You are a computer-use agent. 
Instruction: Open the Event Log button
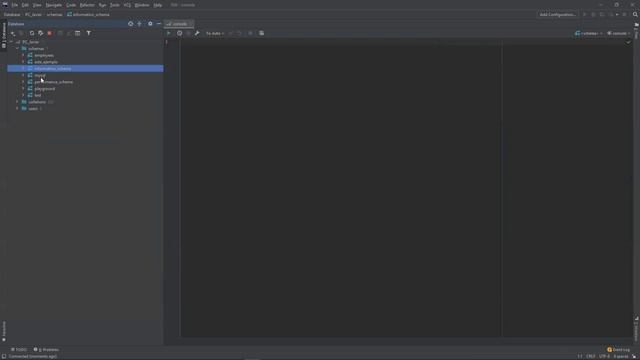click(x=618, y=349)
